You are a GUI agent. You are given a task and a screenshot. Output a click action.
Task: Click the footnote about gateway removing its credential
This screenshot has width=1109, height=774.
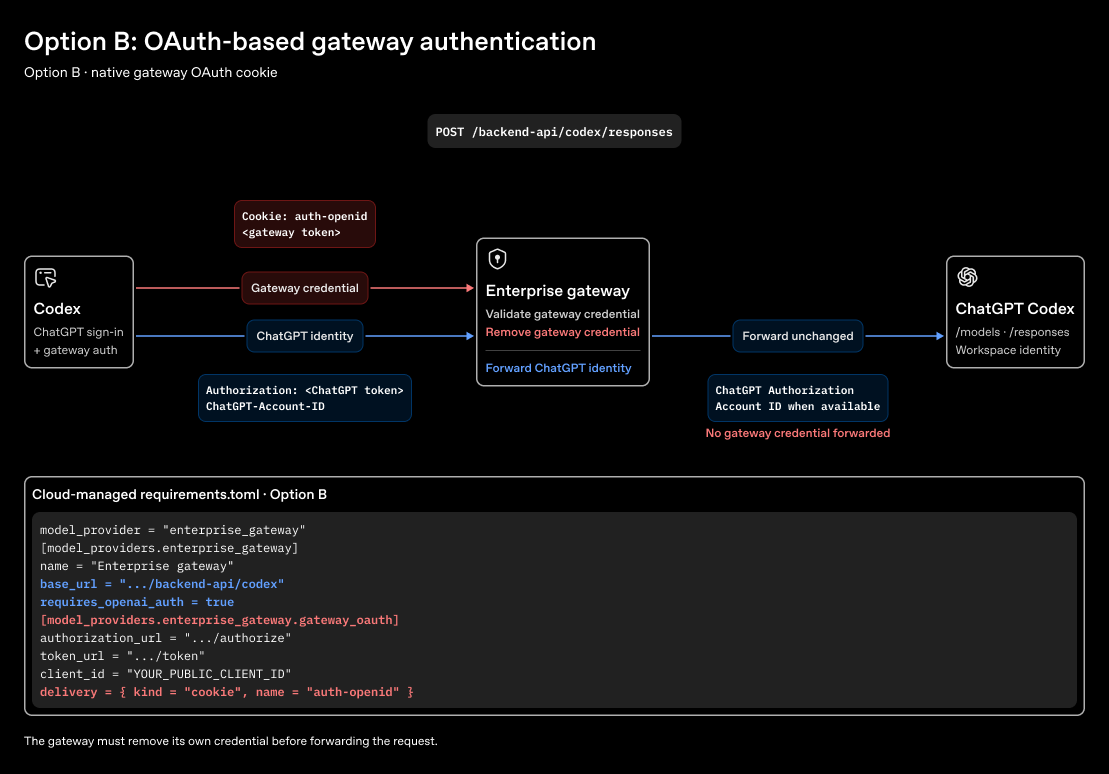pyautogui.click(x=231, y=741)
